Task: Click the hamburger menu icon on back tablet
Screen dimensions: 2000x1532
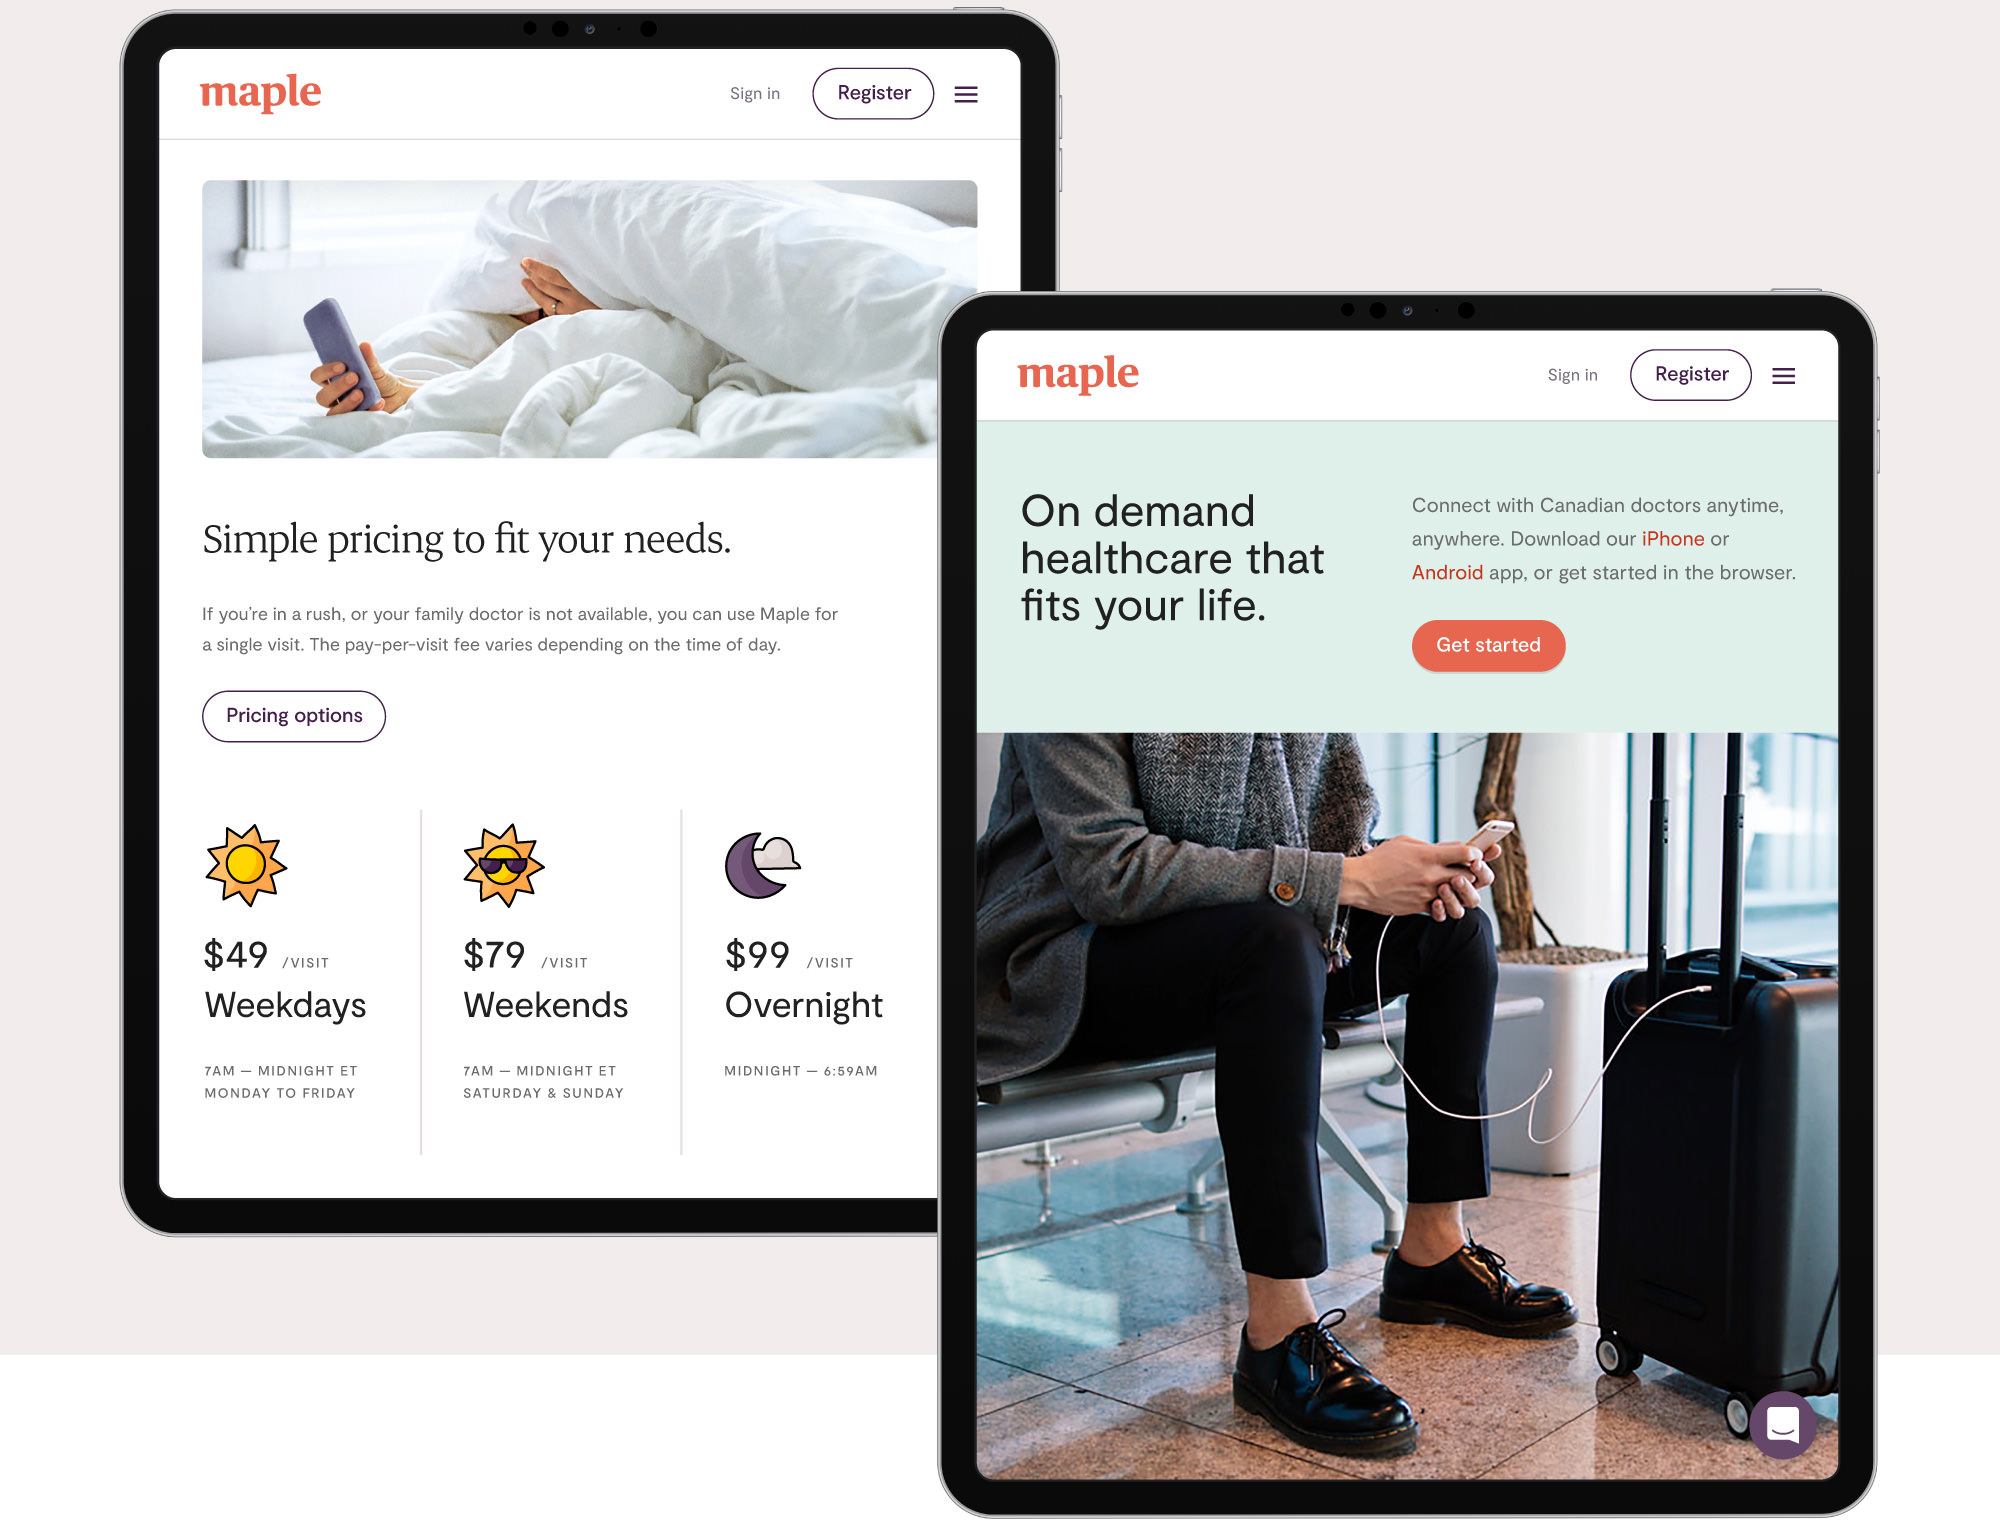Action: click(965, 92)
